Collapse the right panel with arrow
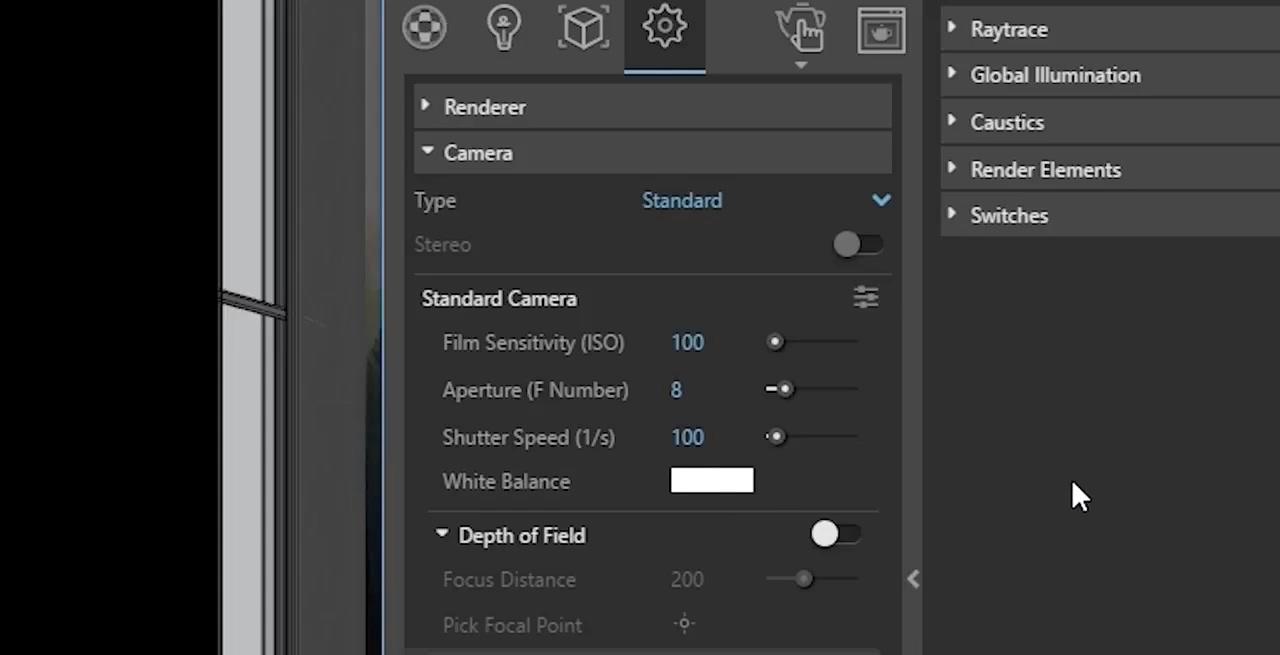1280x655 pixels. point(913,579)
